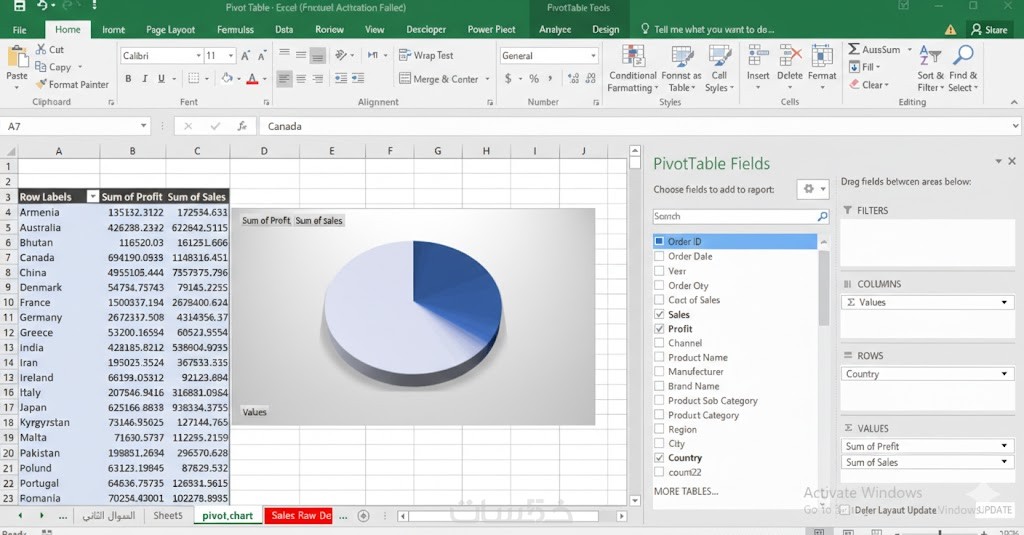Click MORE TABLES link
1024x535 pixels.
pos(686,491)
